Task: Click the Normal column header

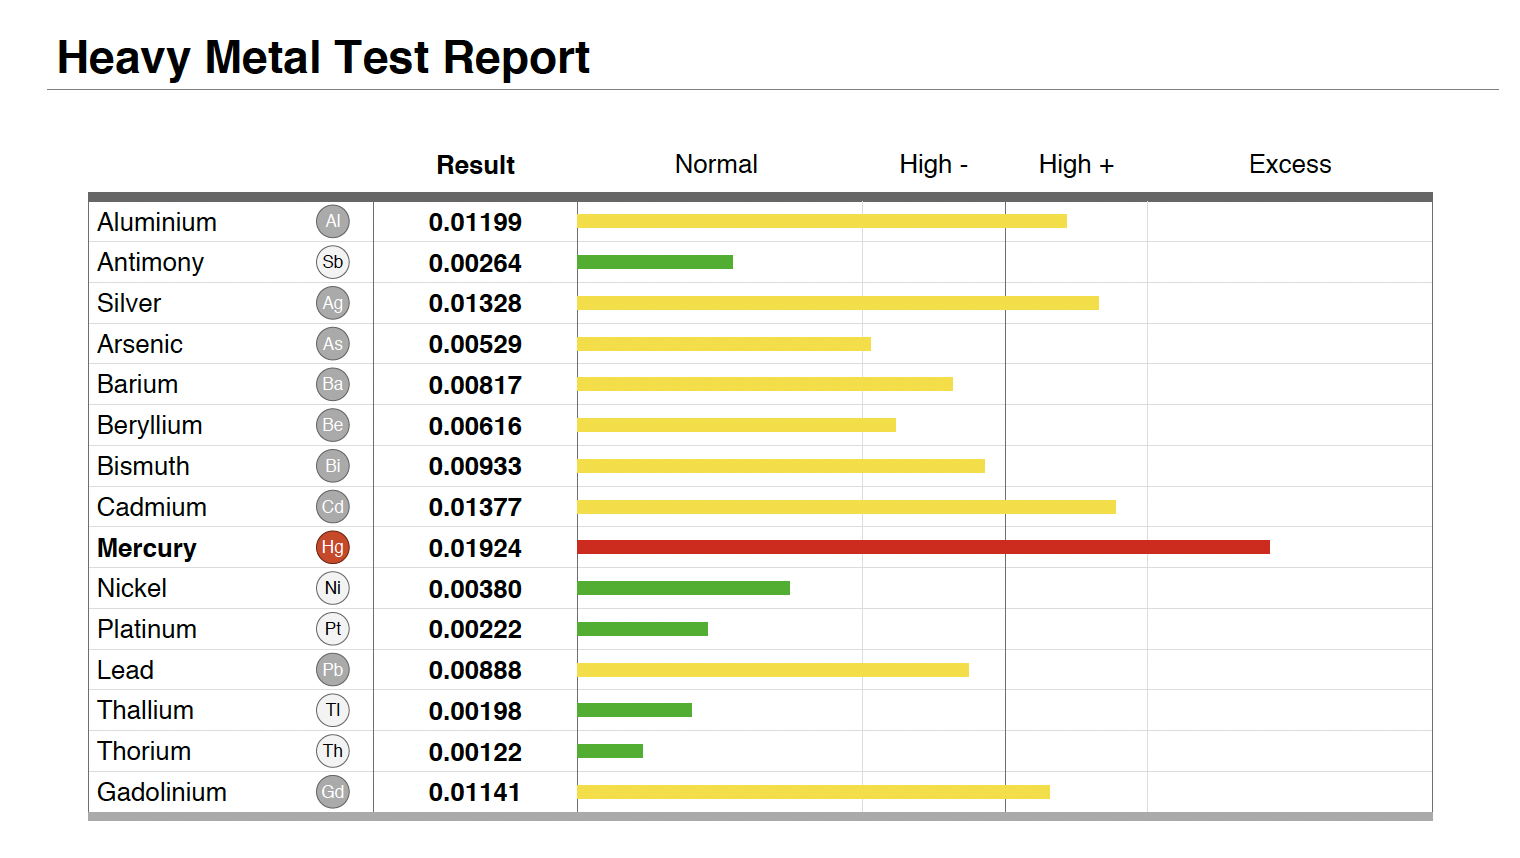Action: coord(716,164)
